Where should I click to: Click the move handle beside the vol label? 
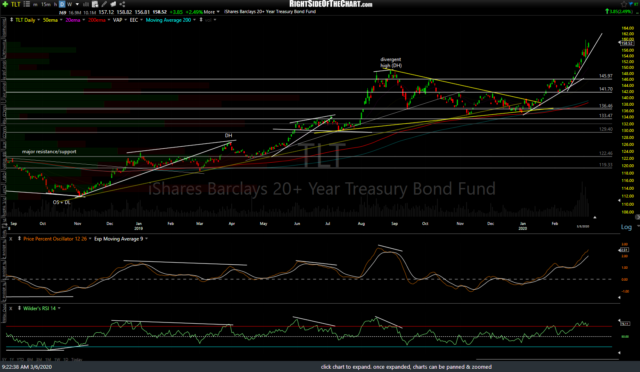point(201,20)
